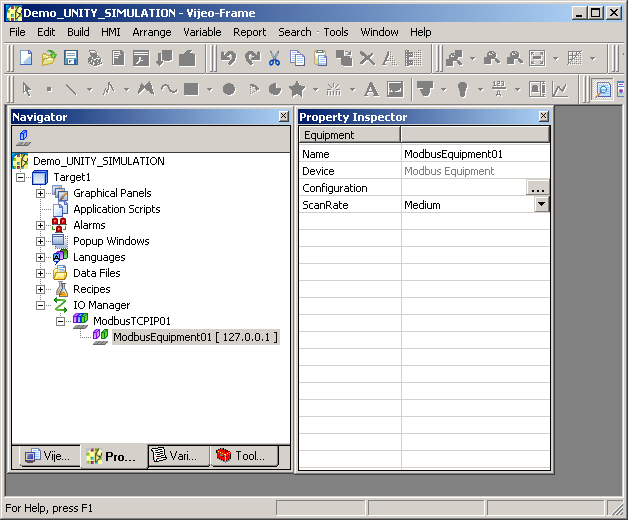Select the Data Files tree item
Image resolution: width=628 pixels, height=520 pixels.
point(97,273)
